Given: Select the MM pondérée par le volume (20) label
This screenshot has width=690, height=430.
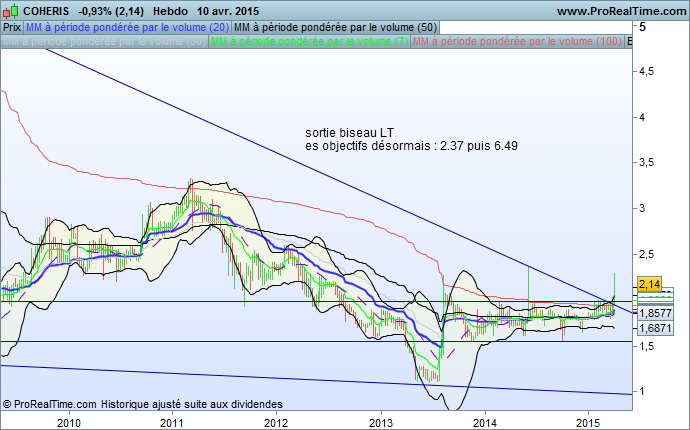Looking at the screenshot, I should (128, 27).
